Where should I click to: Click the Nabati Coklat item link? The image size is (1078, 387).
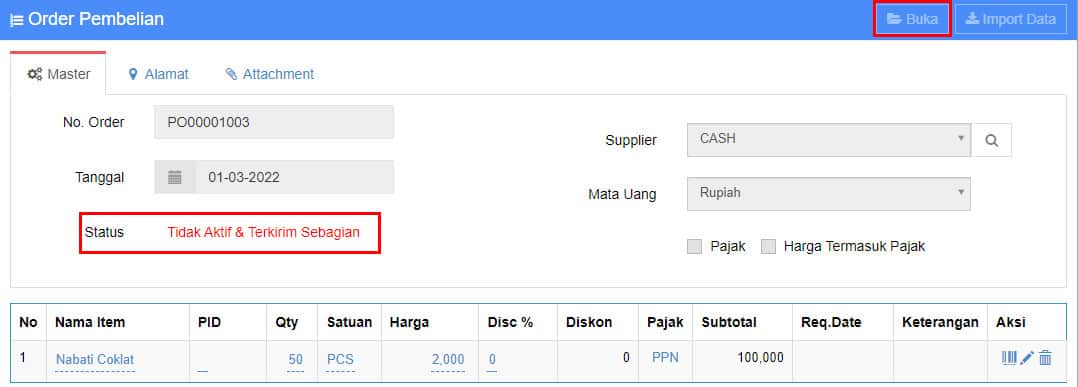pos(95,359)
